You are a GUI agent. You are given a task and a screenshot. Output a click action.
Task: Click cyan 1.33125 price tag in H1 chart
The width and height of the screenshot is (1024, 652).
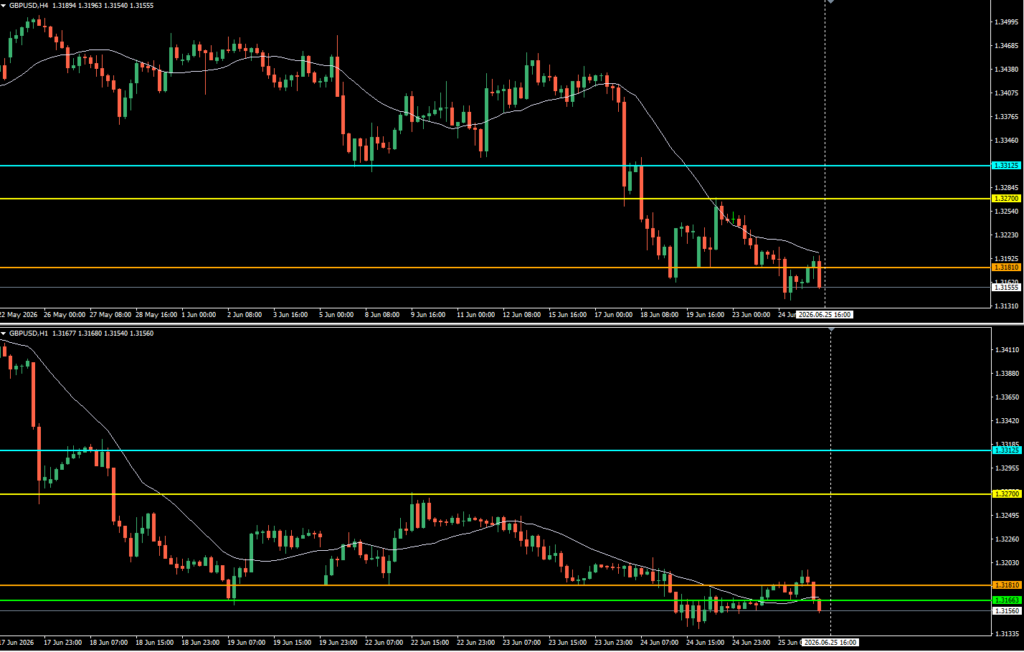point(1006,451)
